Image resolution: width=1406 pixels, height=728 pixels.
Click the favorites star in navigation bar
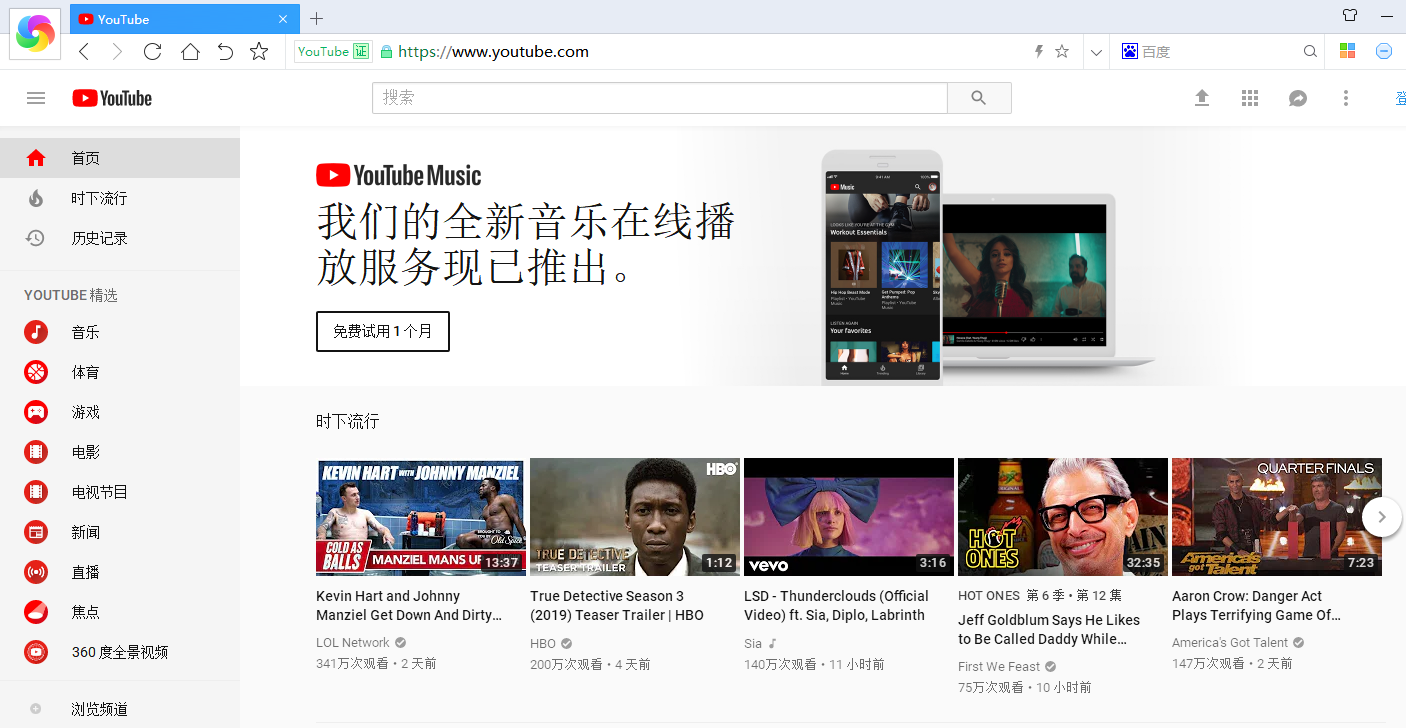(259, 52)
